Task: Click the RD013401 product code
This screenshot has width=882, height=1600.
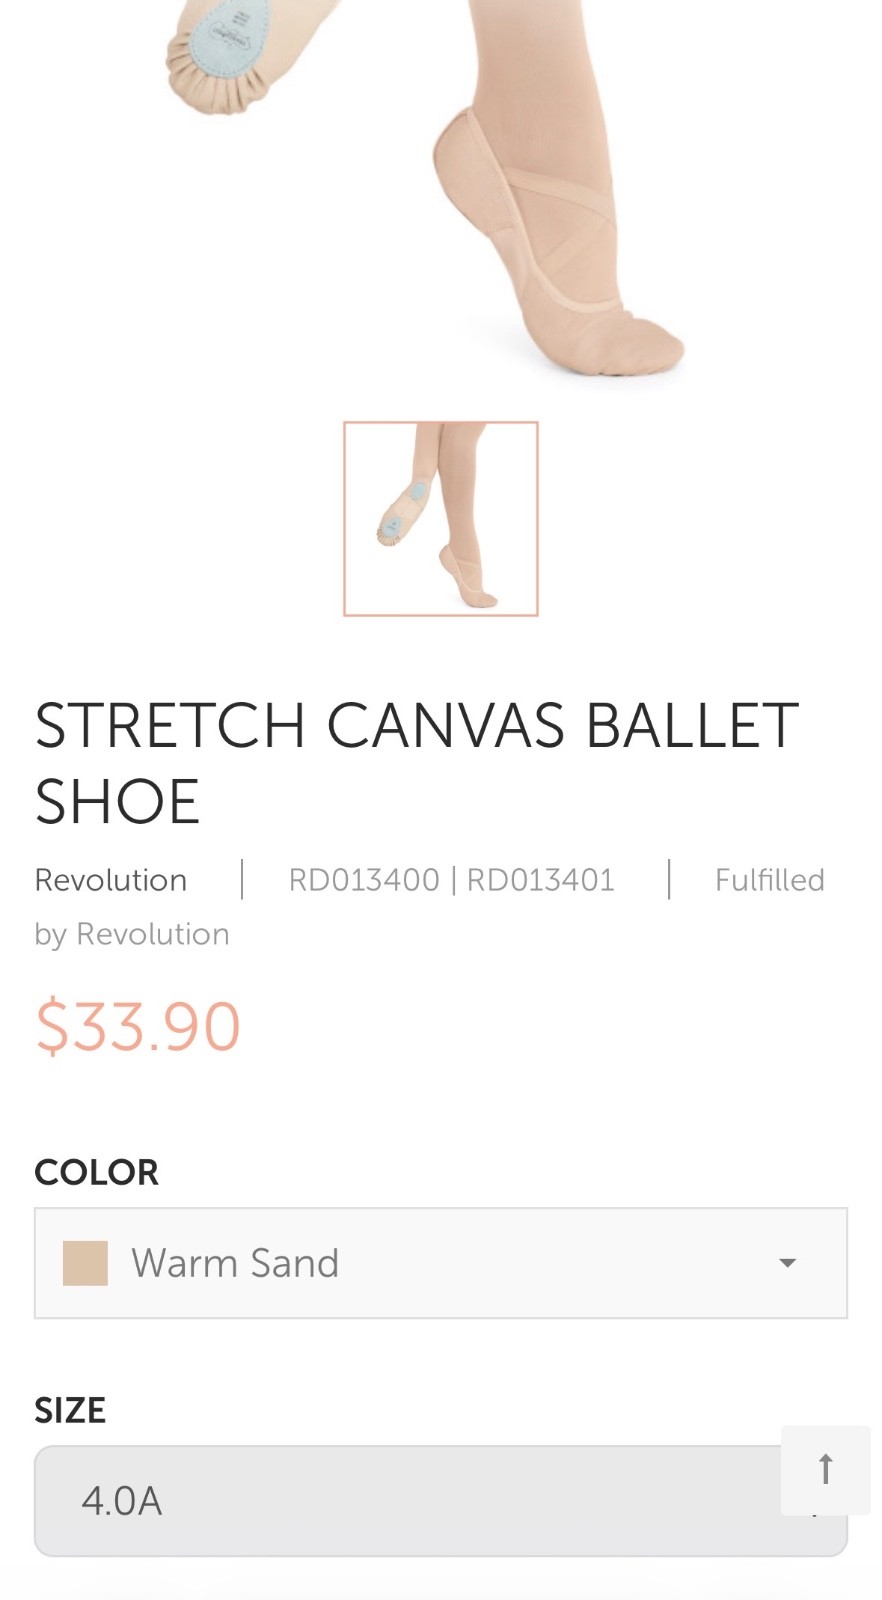Action: tap(540, 880)
